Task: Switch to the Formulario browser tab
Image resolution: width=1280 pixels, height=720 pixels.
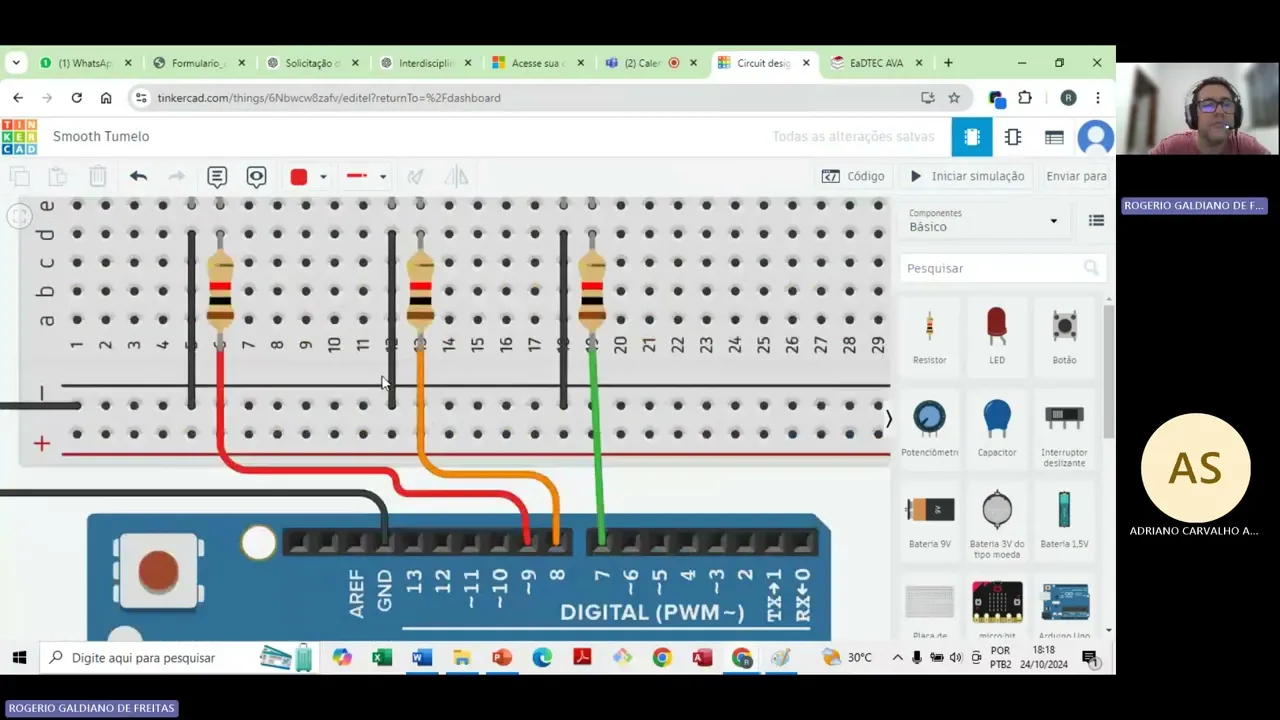Action: [x=199, y=63]
